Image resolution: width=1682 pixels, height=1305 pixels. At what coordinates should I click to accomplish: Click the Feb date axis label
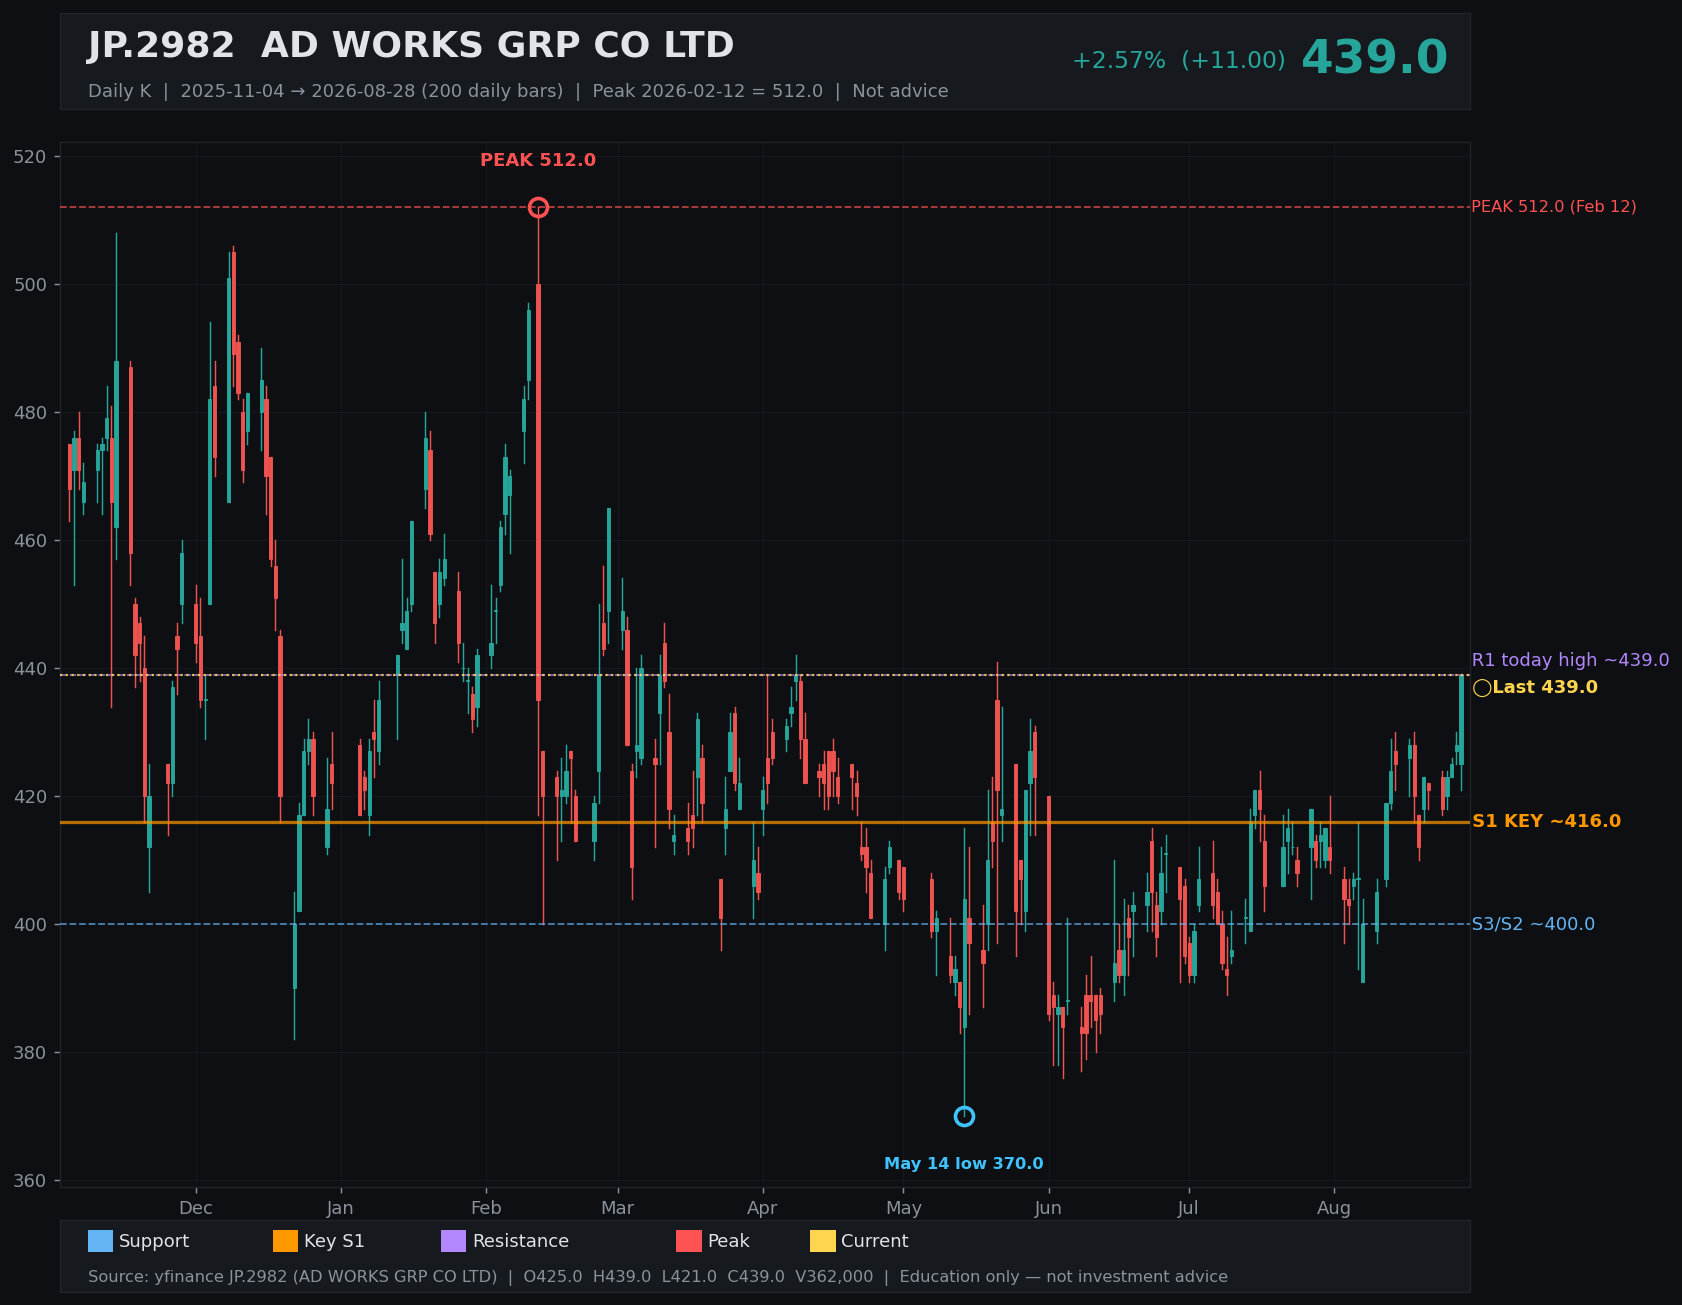(486, 1208)
